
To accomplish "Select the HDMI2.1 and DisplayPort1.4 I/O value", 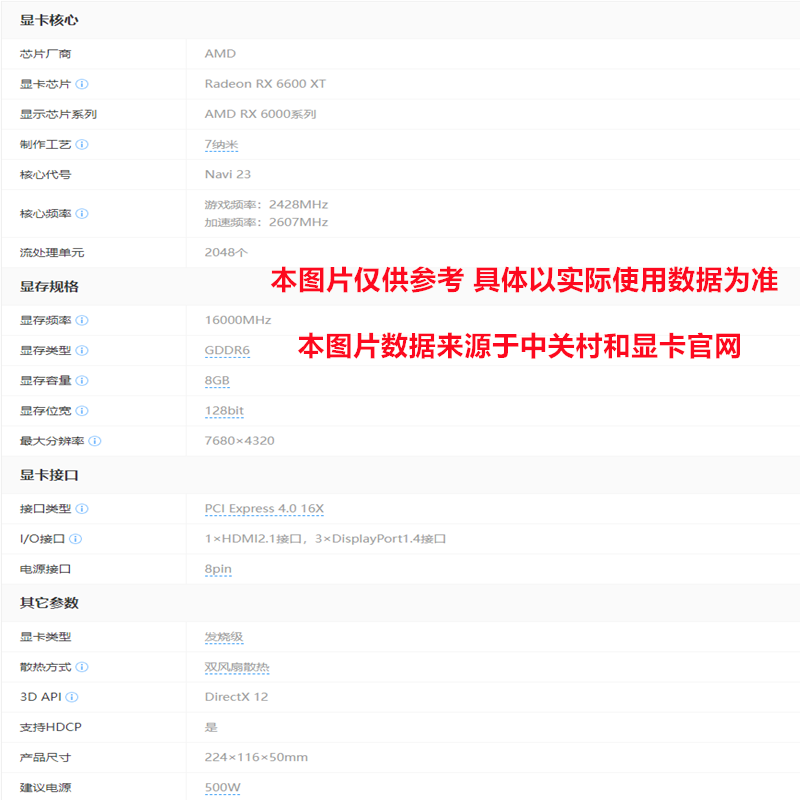I will pyautogui.click(x=325, y=539).
